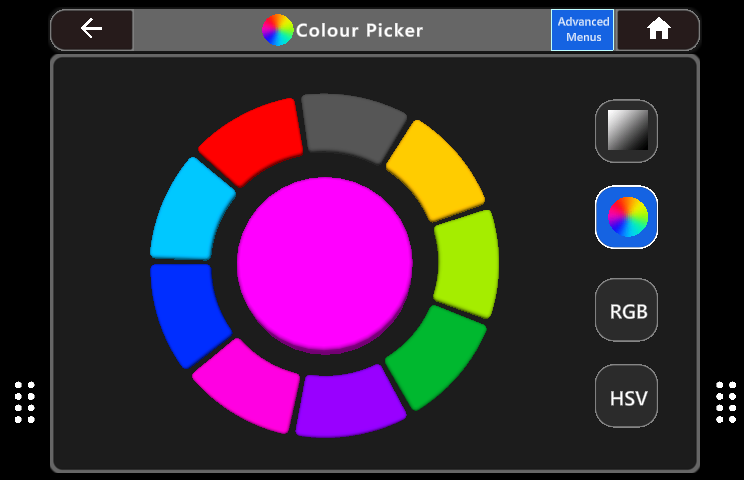
Task: Pick the red segment on the wheel
Action: (252, 139)
